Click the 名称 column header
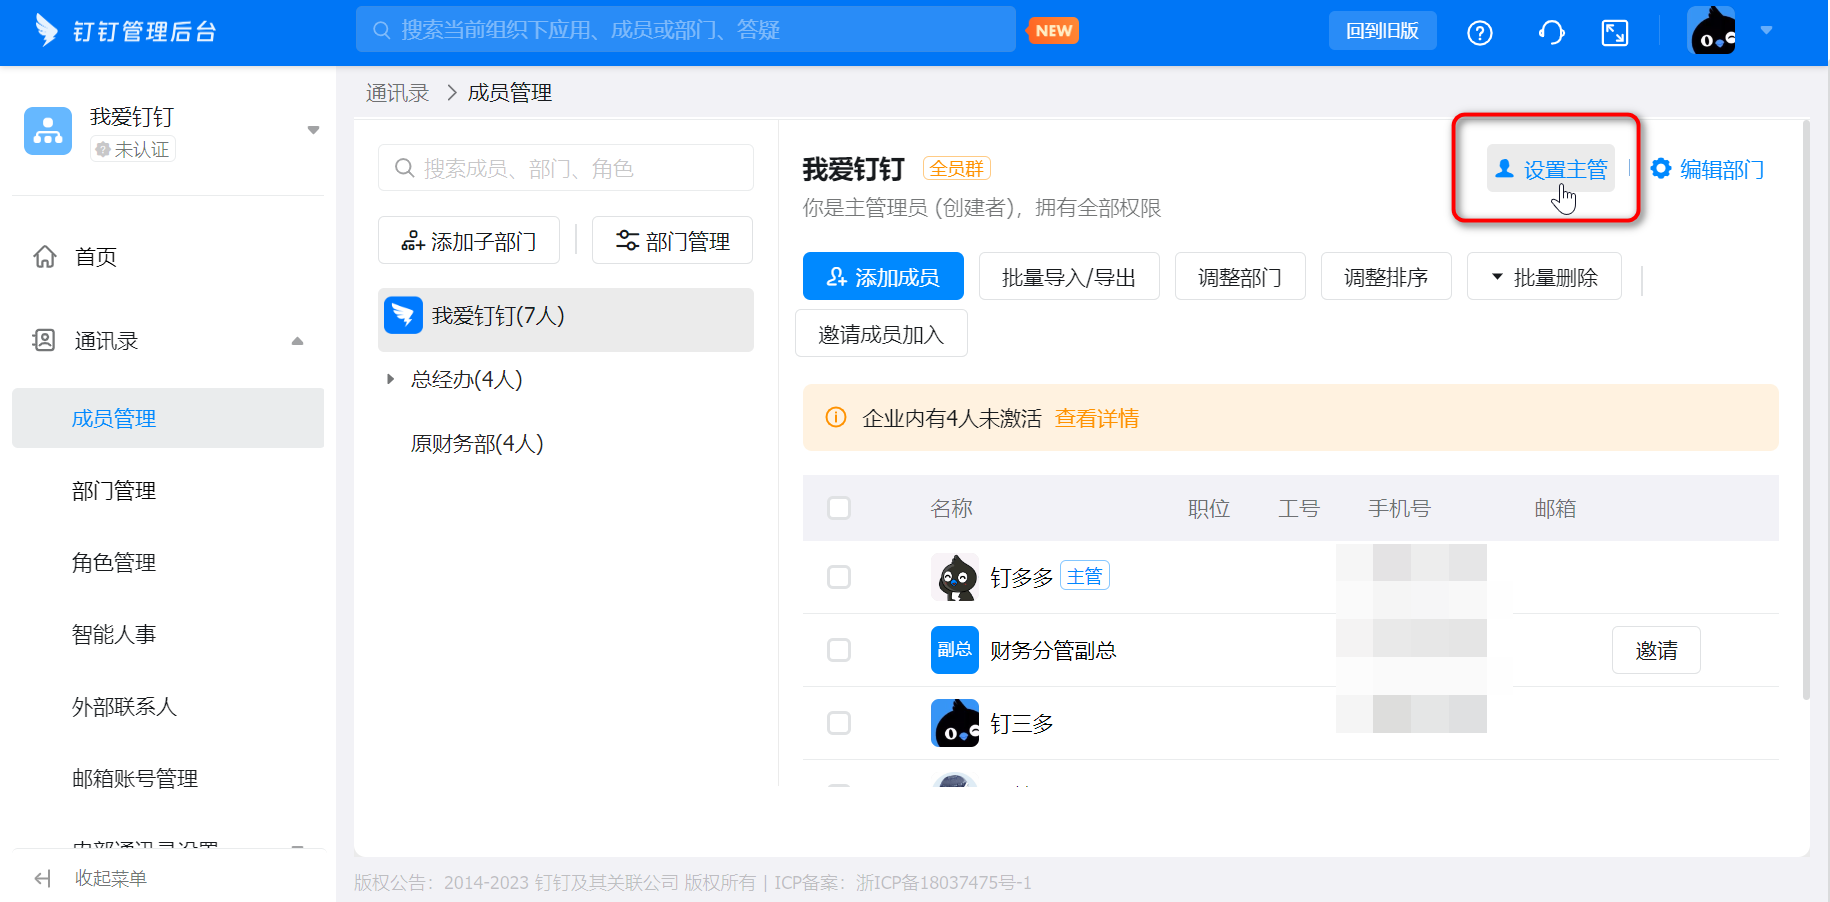Image resolution: width=1830 pixels, height=902 pixels. click(951, 508)
